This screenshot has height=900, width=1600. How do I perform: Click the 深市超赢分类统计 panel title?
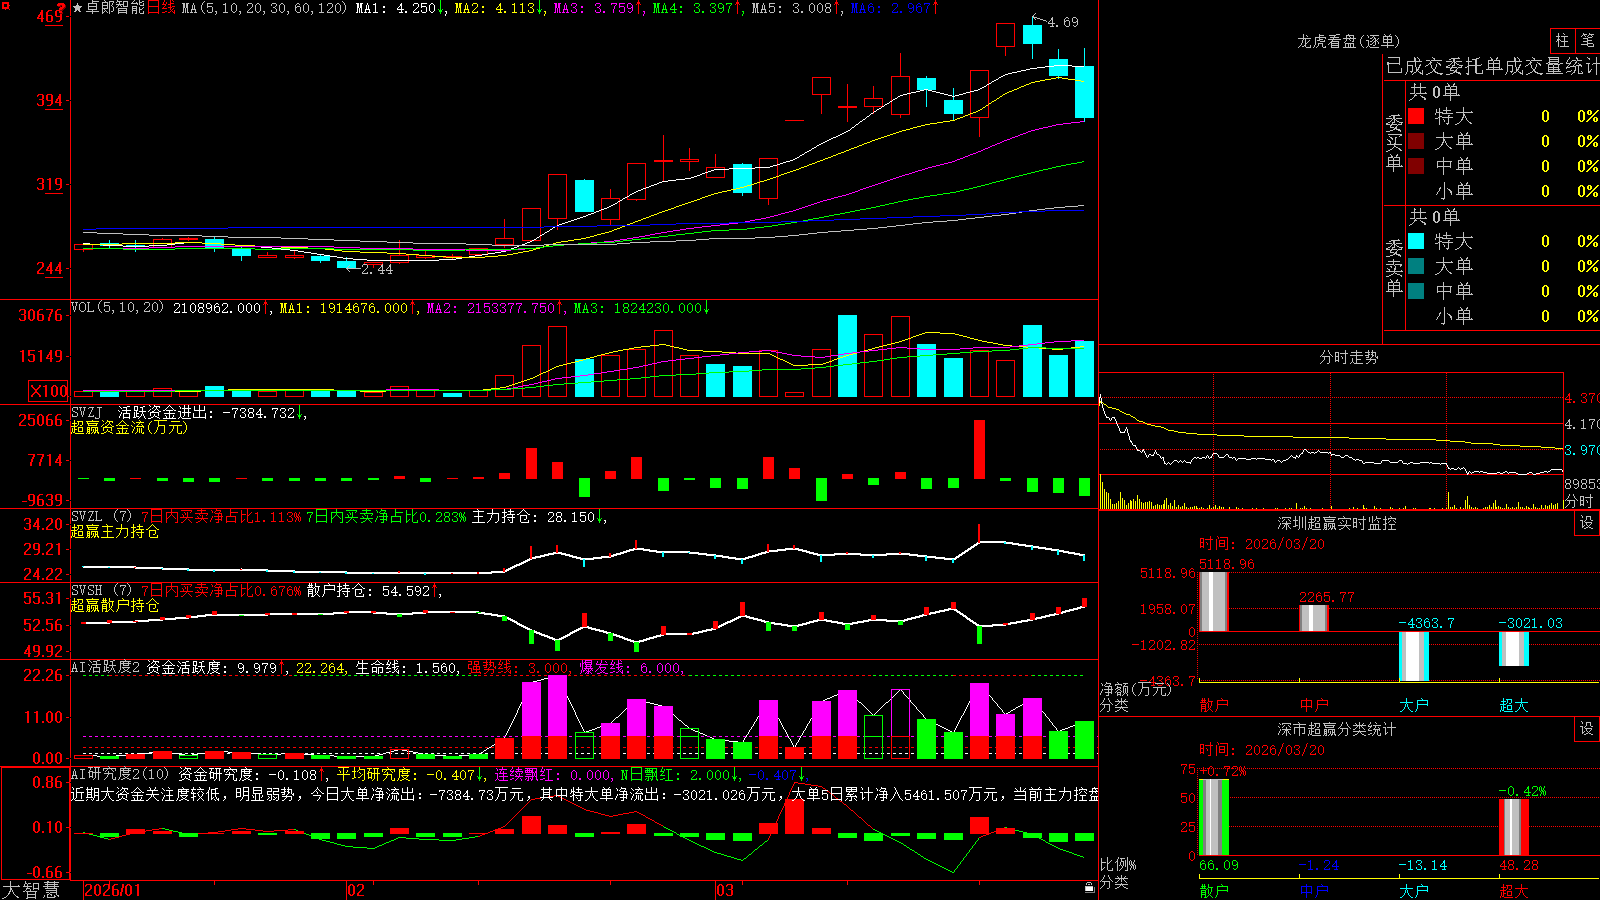(x=1337, y=729)
